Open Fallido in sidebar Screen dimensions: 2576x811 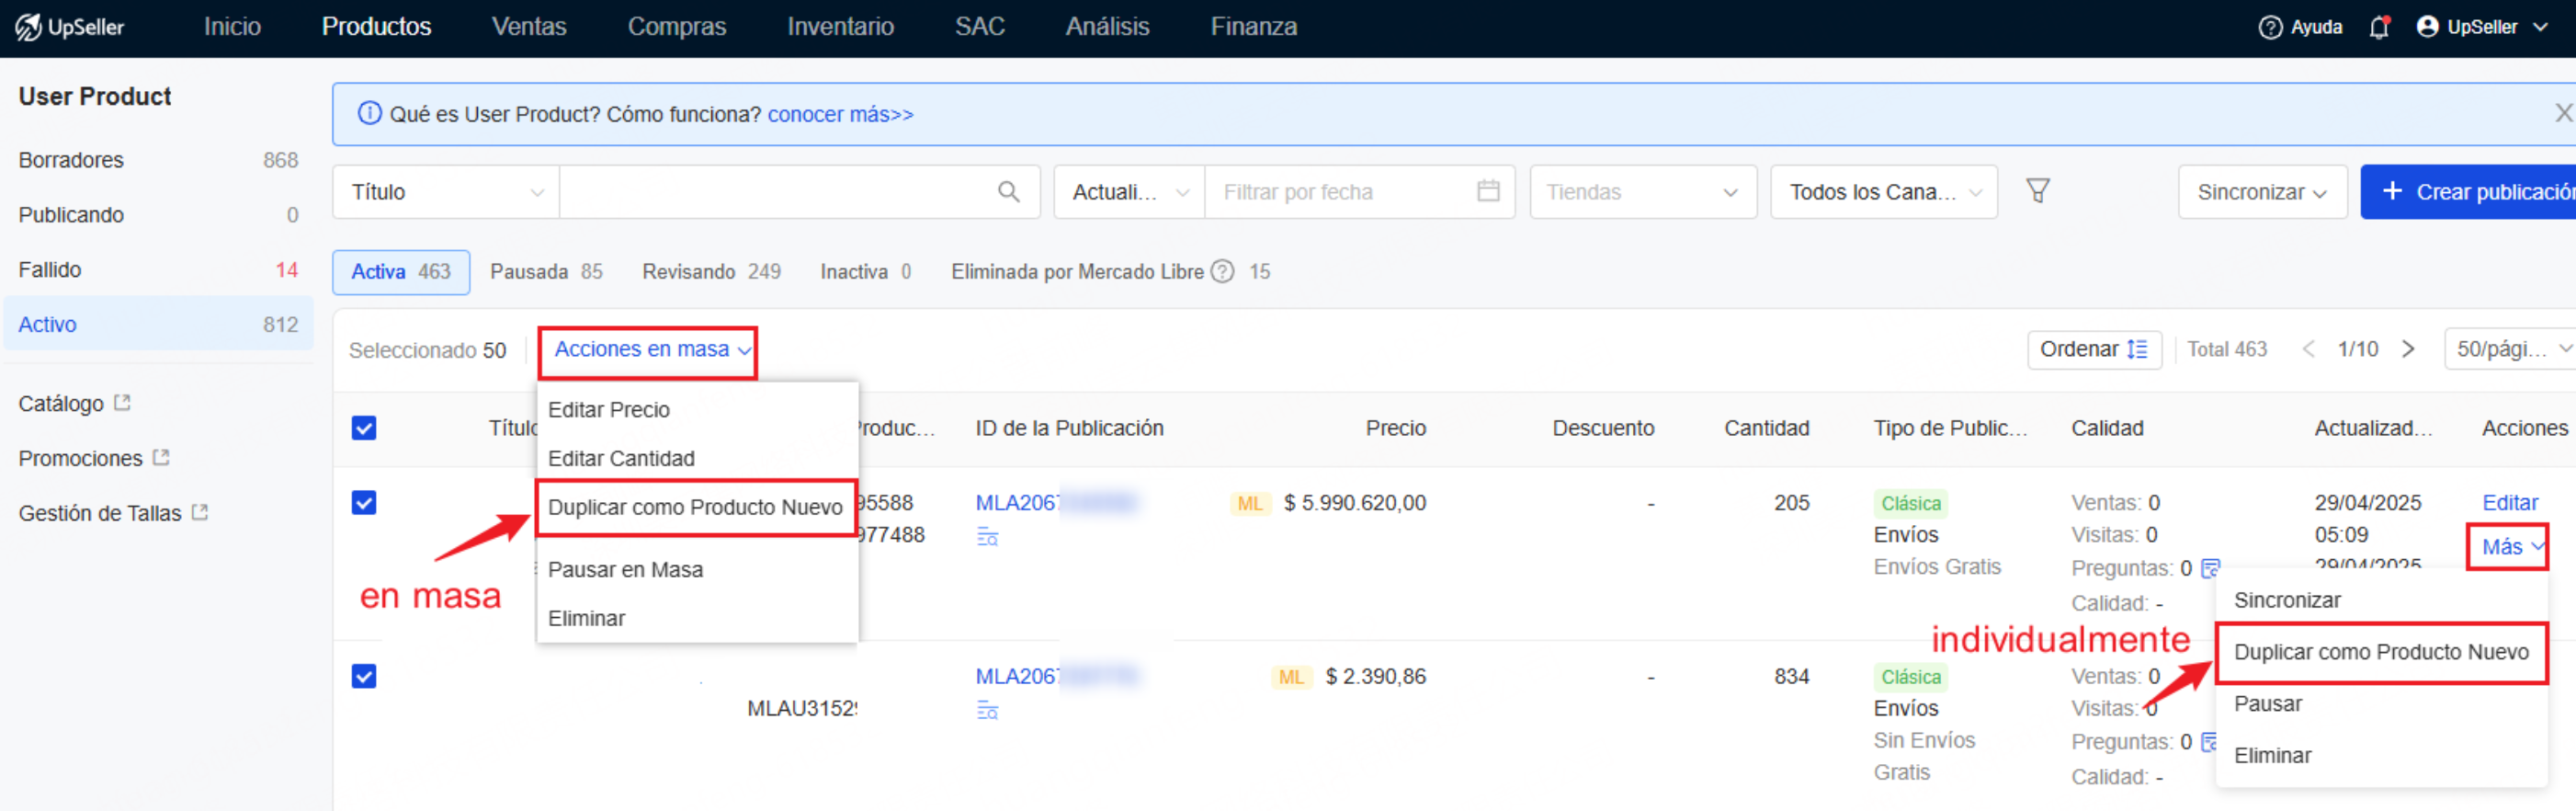[158, 270]
